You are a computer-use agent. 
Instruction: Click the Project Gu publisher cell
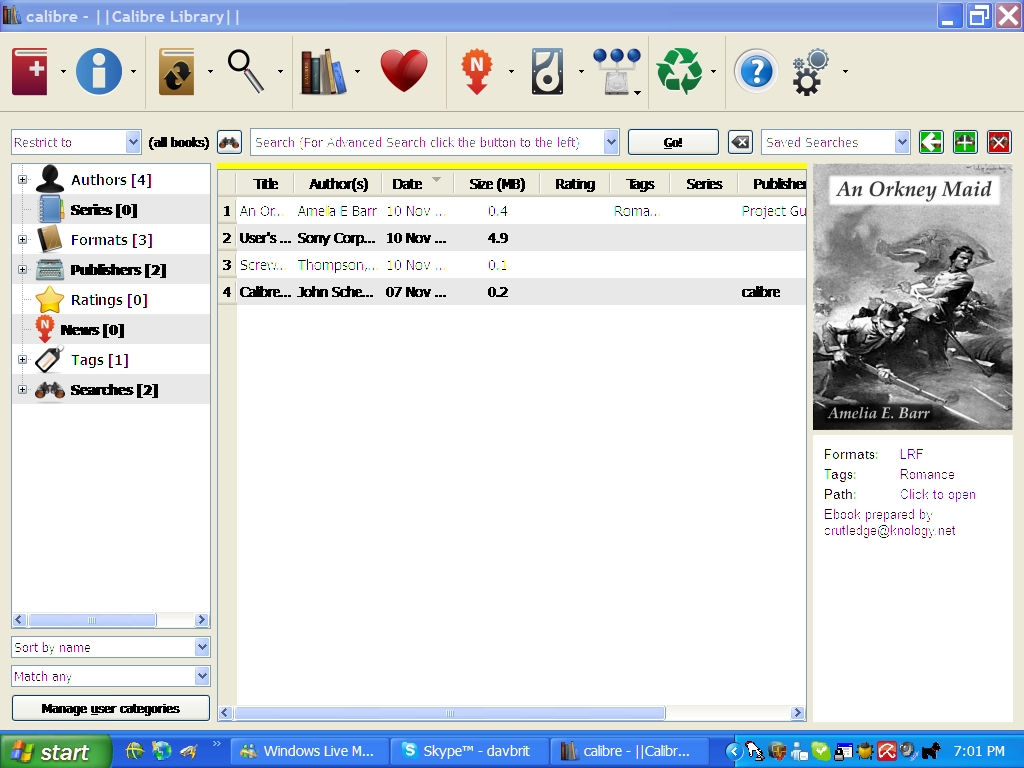tap(773, 211)
